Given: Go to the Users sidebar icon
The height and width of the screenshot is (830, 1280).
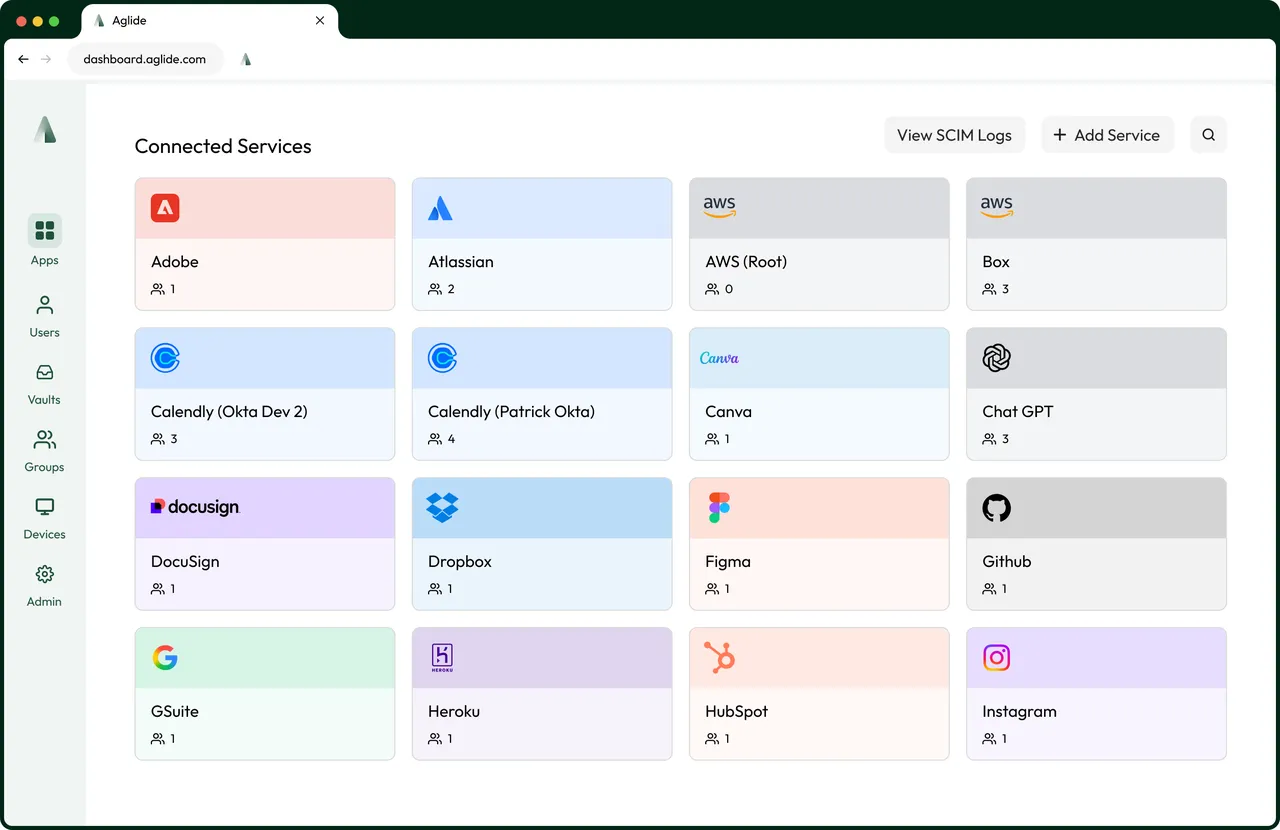Looking at the screenshot, I should (x=44, y=305).
